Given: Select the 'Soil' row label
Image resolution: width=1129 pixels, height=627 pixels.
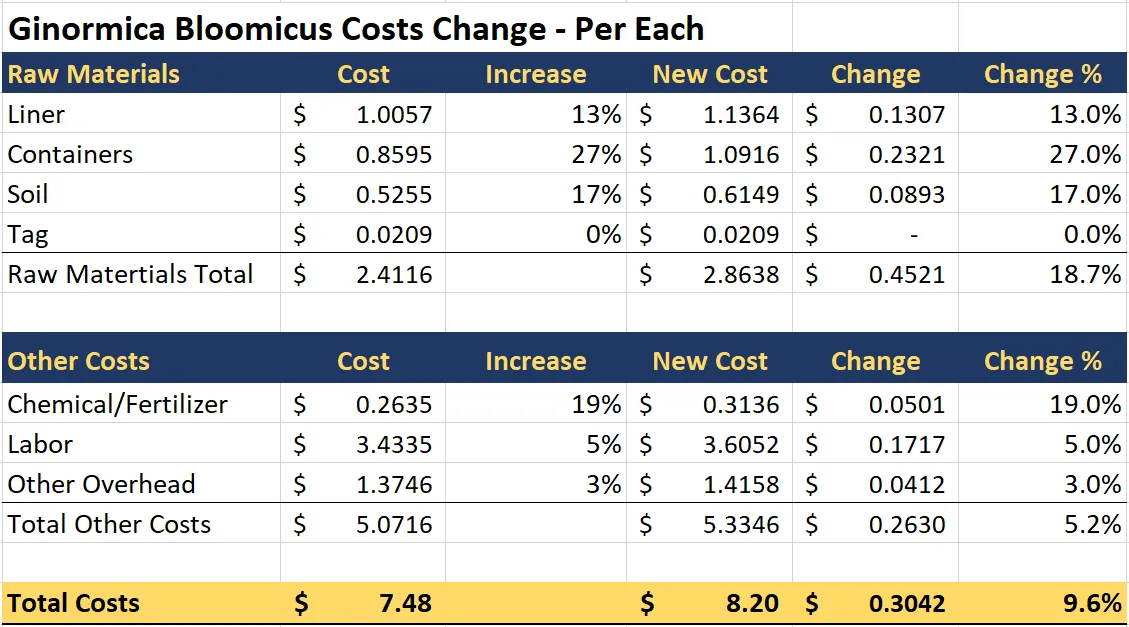Looking at the screenshot, I should (27, 194).
